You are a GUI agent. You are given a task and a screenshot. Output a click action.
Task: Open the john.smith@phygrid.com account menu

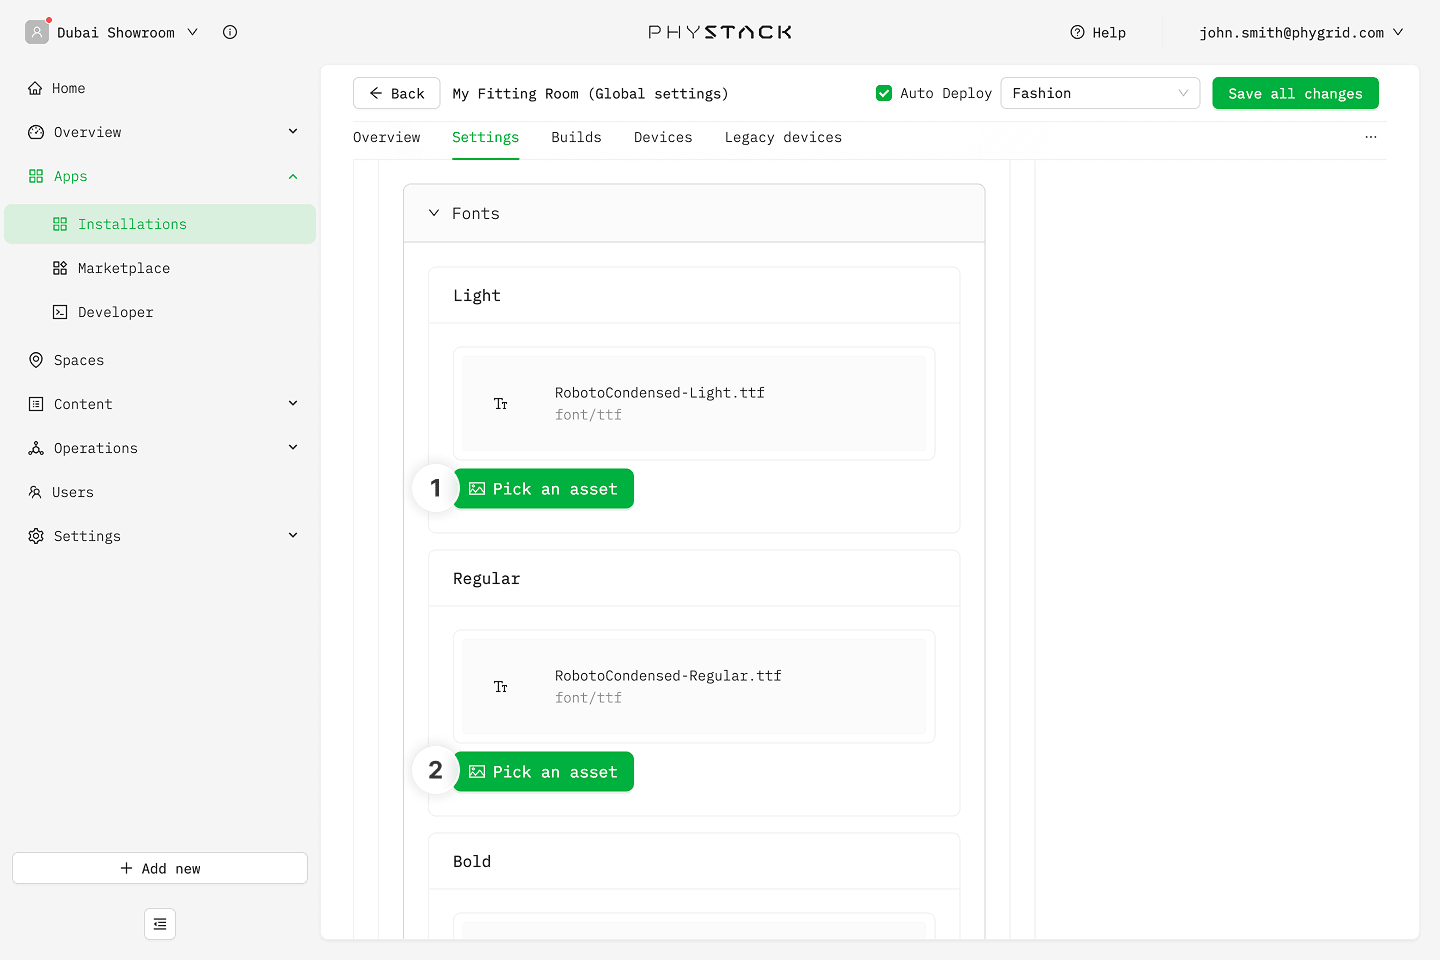point(1301,32)
